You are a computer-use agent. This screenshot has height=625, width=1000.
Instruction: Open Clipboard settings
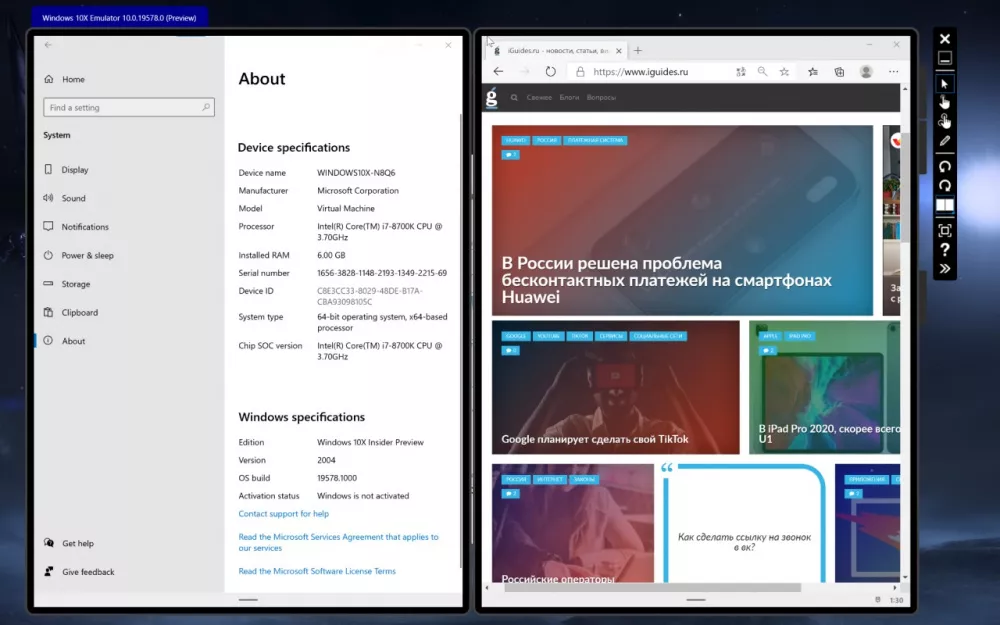[80, 313]
